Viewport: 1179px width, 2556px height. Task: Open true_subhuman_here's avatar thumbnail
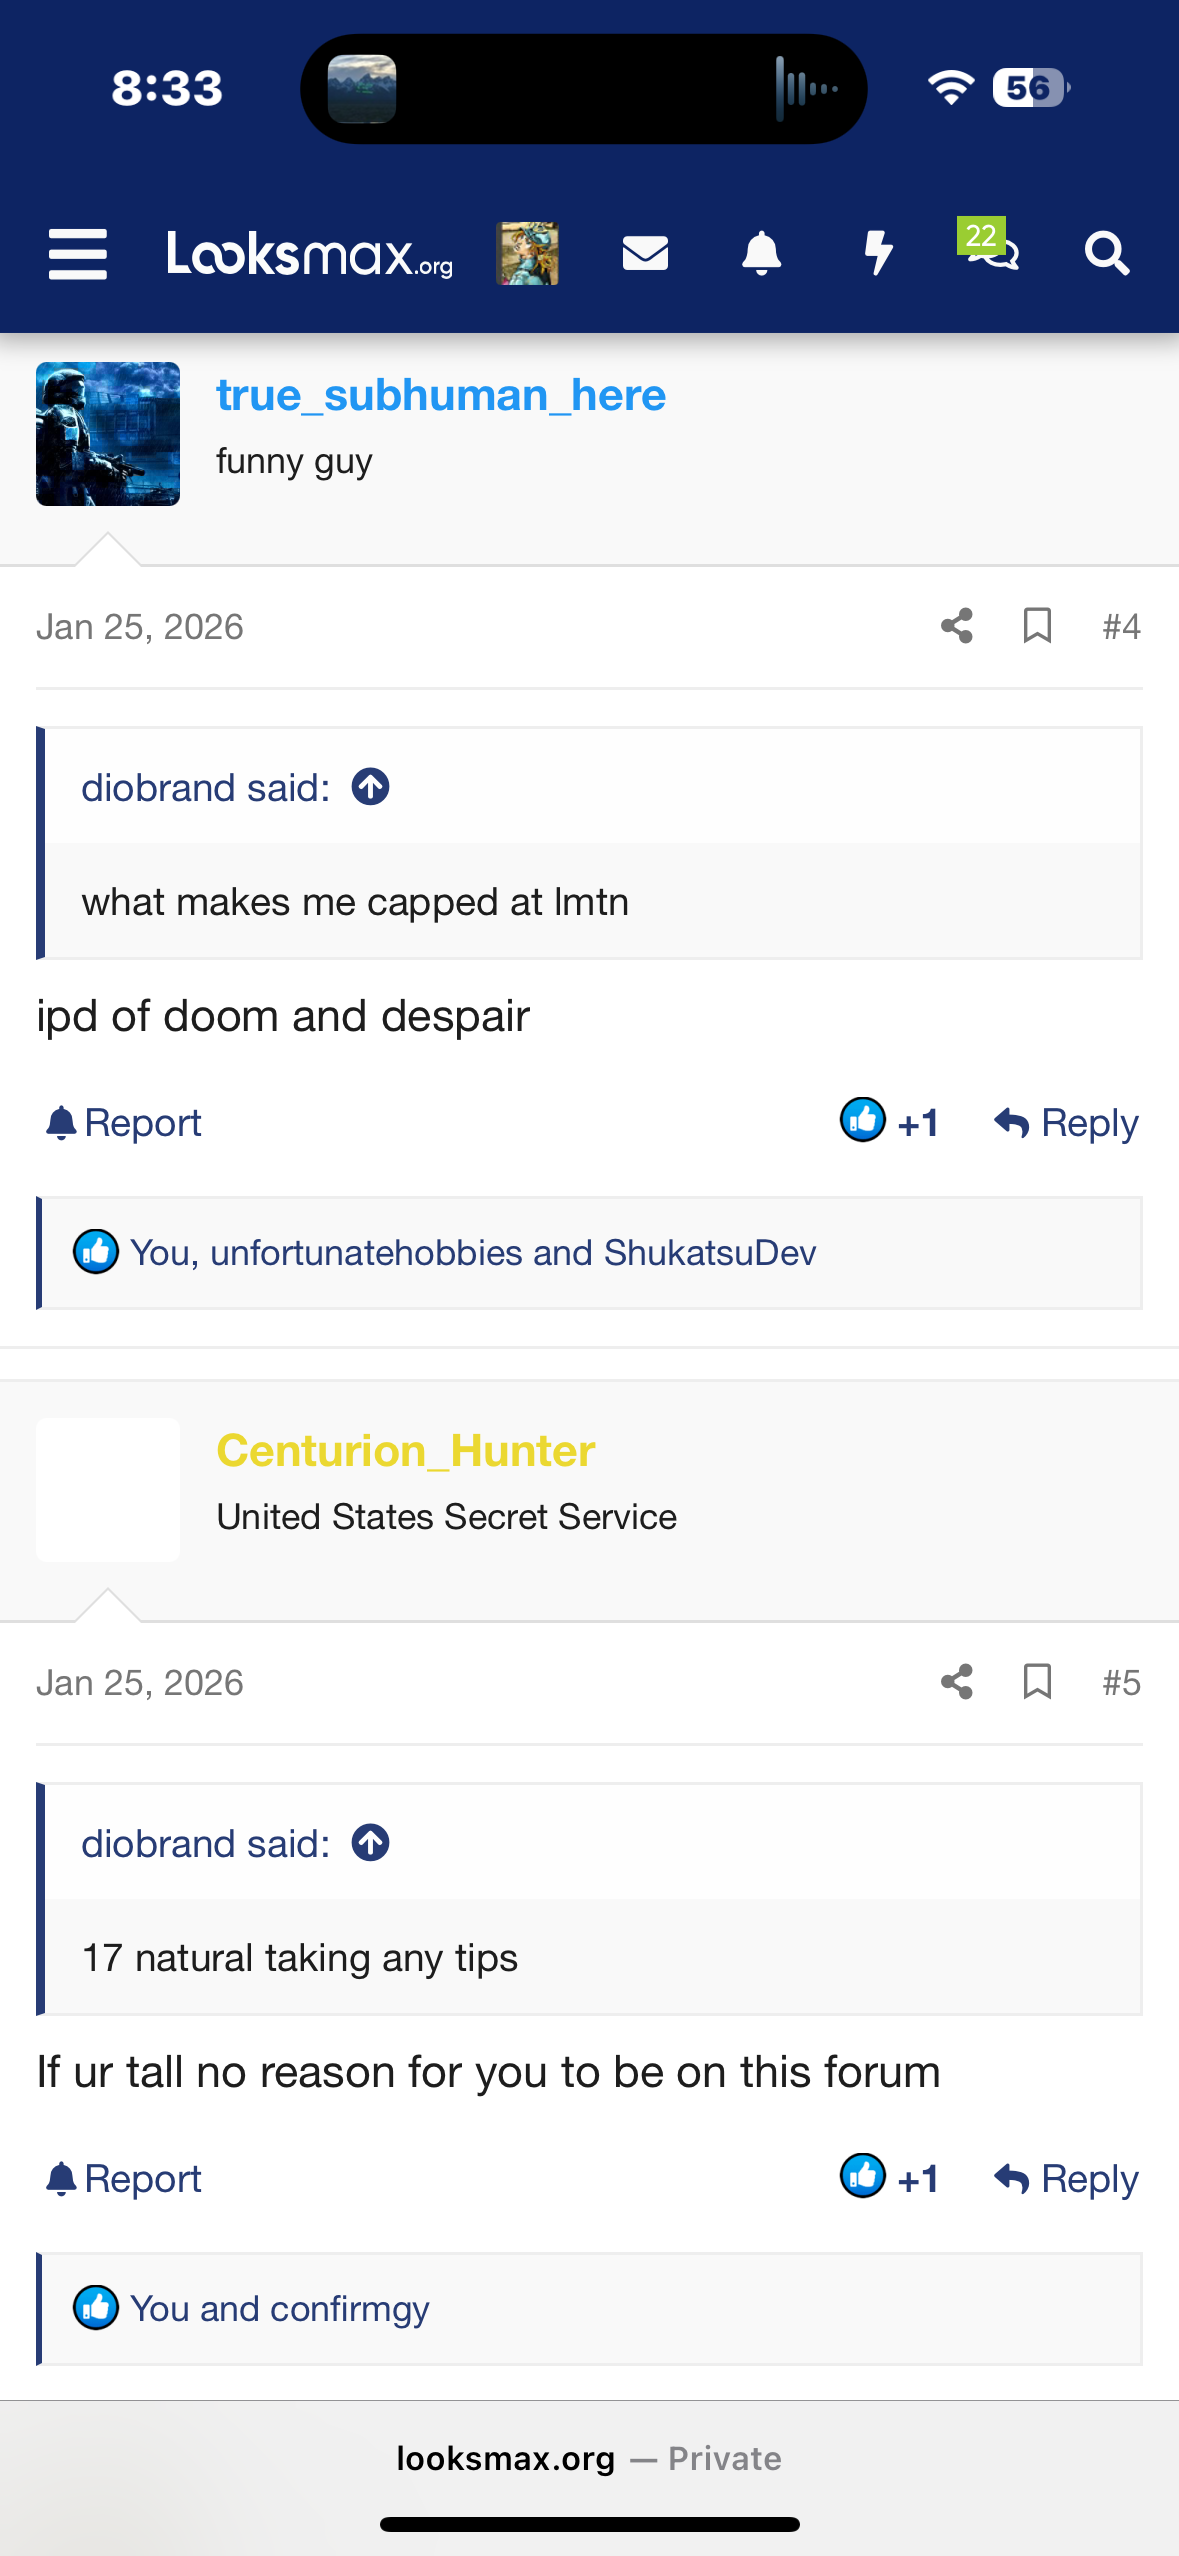[108, 434]
